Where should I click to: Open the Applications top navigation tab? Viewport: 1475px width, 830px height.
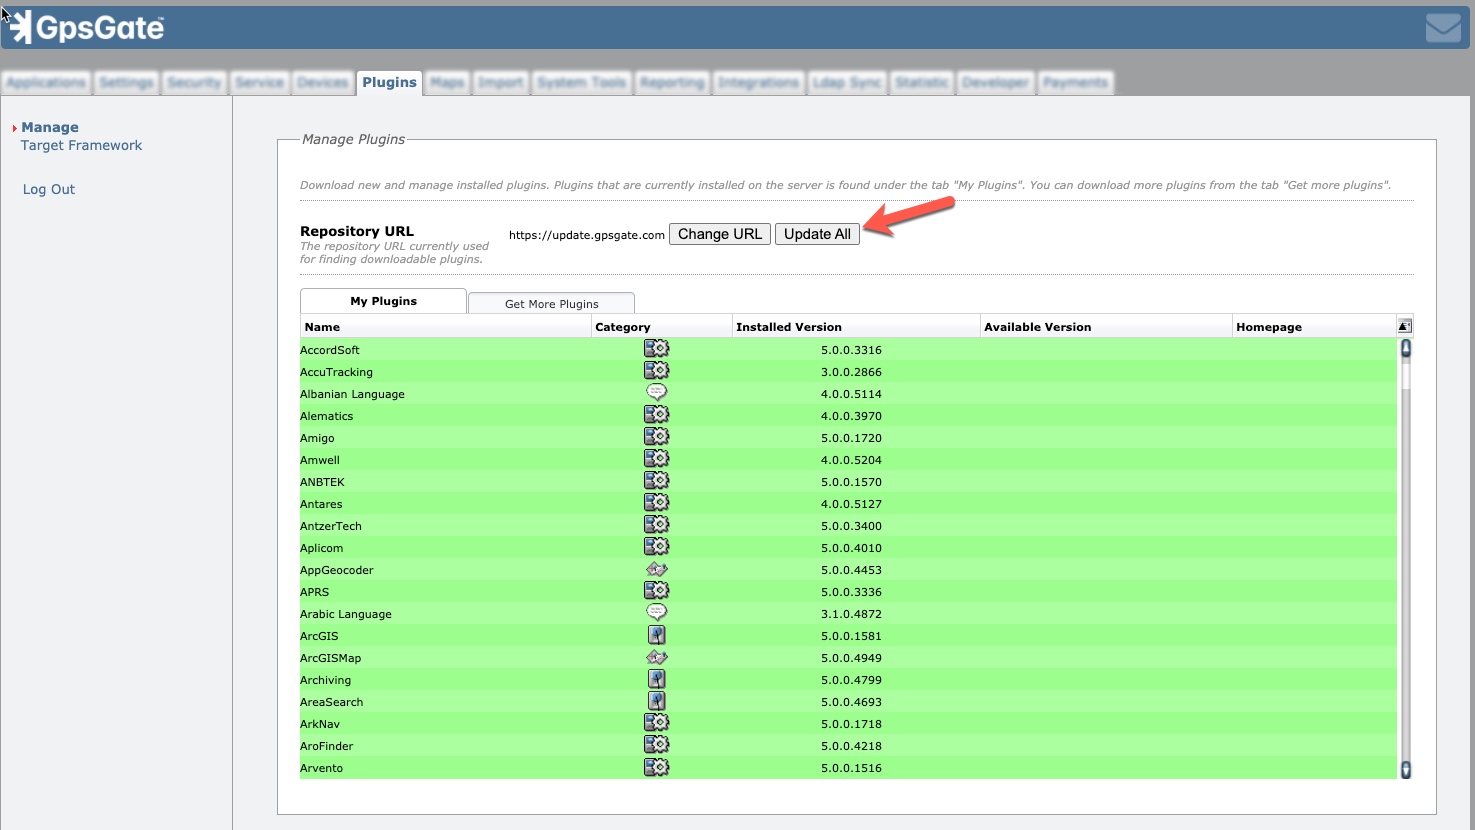click(46, 82)
